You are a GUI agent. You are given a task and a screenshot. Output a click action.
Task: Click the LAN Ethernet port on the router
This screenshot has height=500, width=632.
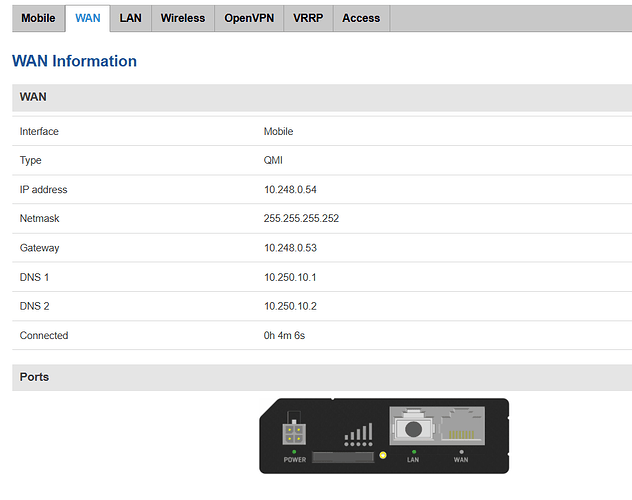click(414, 428)
